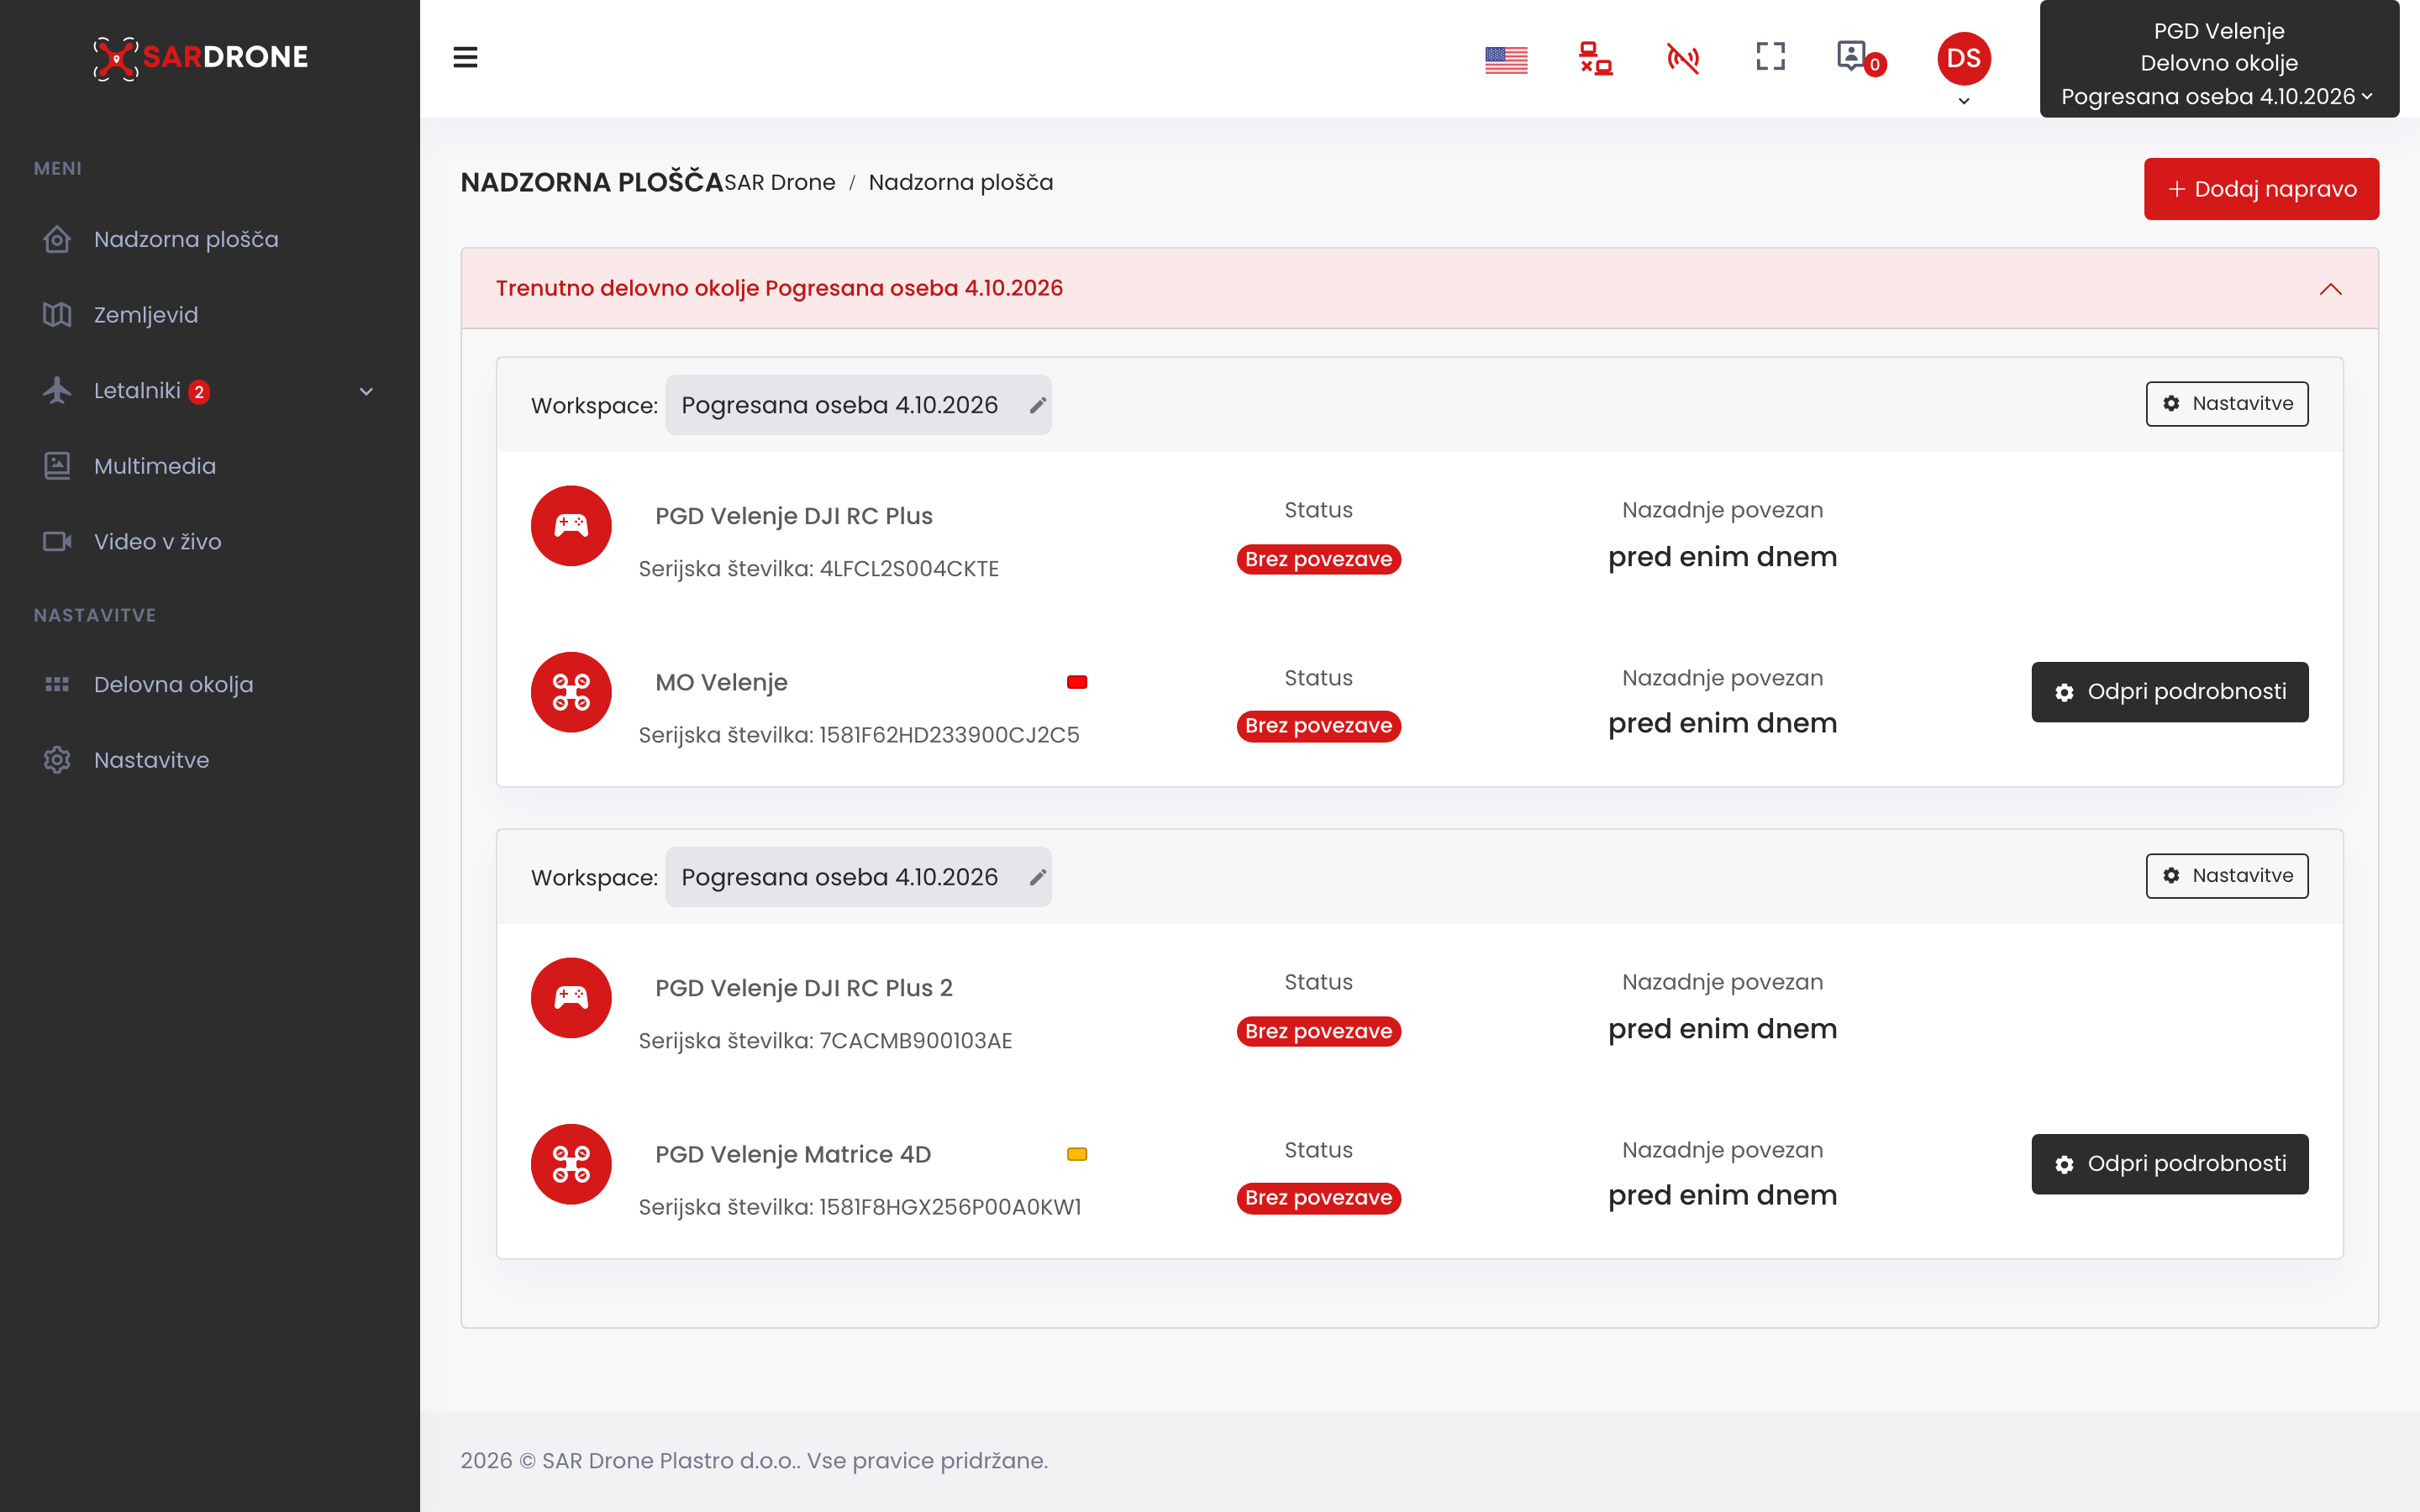Open PGD Velenje workspace selector dropdown
The width and height of the screenshot is (2420, 1512).
click(2219, 59)
